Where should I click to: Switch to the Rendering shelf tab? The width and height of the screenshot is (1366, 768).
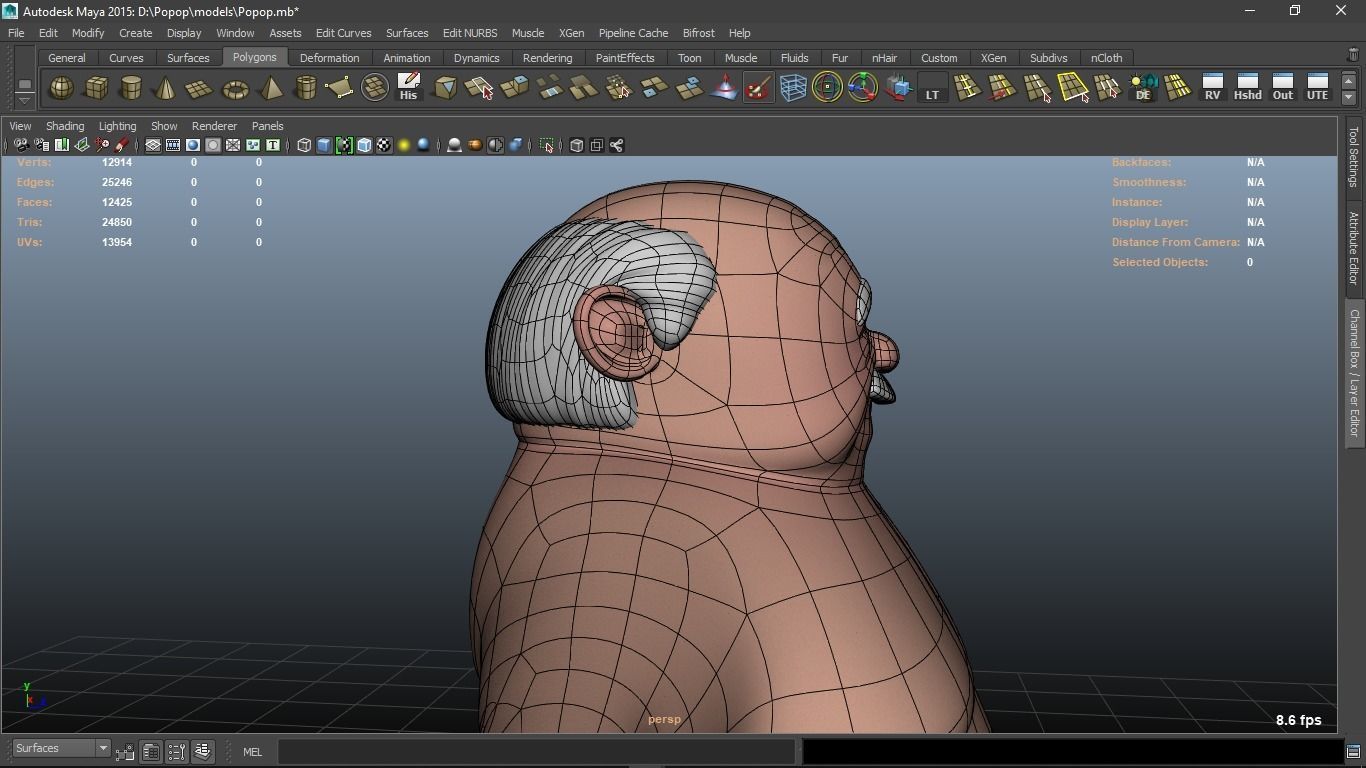pos(547,58)
